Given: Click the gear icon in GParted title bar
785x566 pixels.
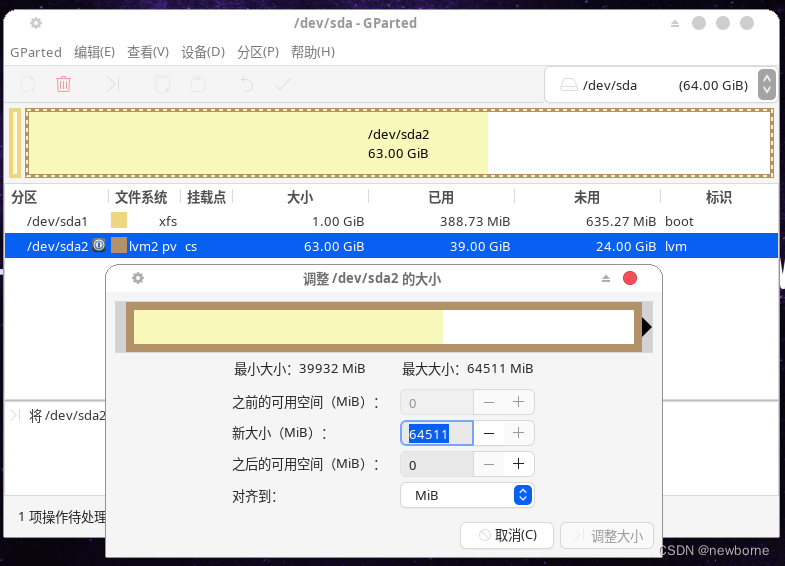Looking at the screenshot, I should point(36,23).
